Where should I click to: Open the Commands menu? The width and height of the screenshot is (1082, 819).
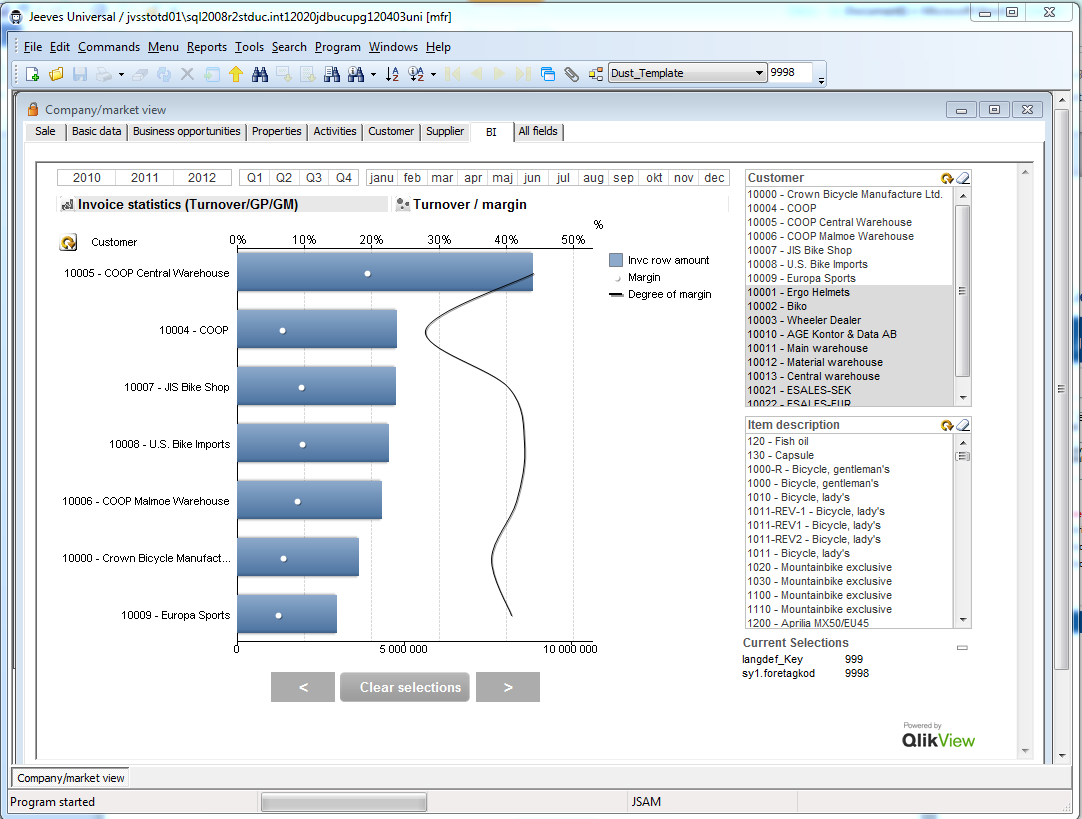tap(109, 47)
